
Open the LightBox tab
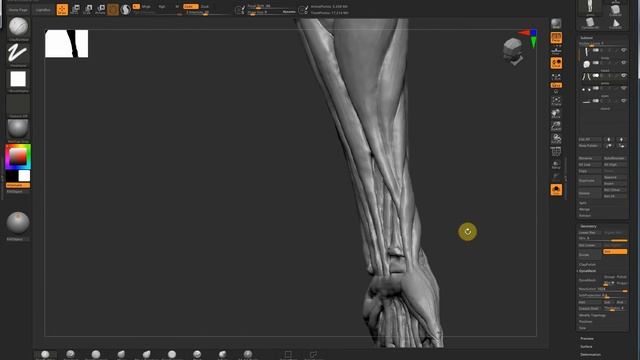click(x=42, y=9)
